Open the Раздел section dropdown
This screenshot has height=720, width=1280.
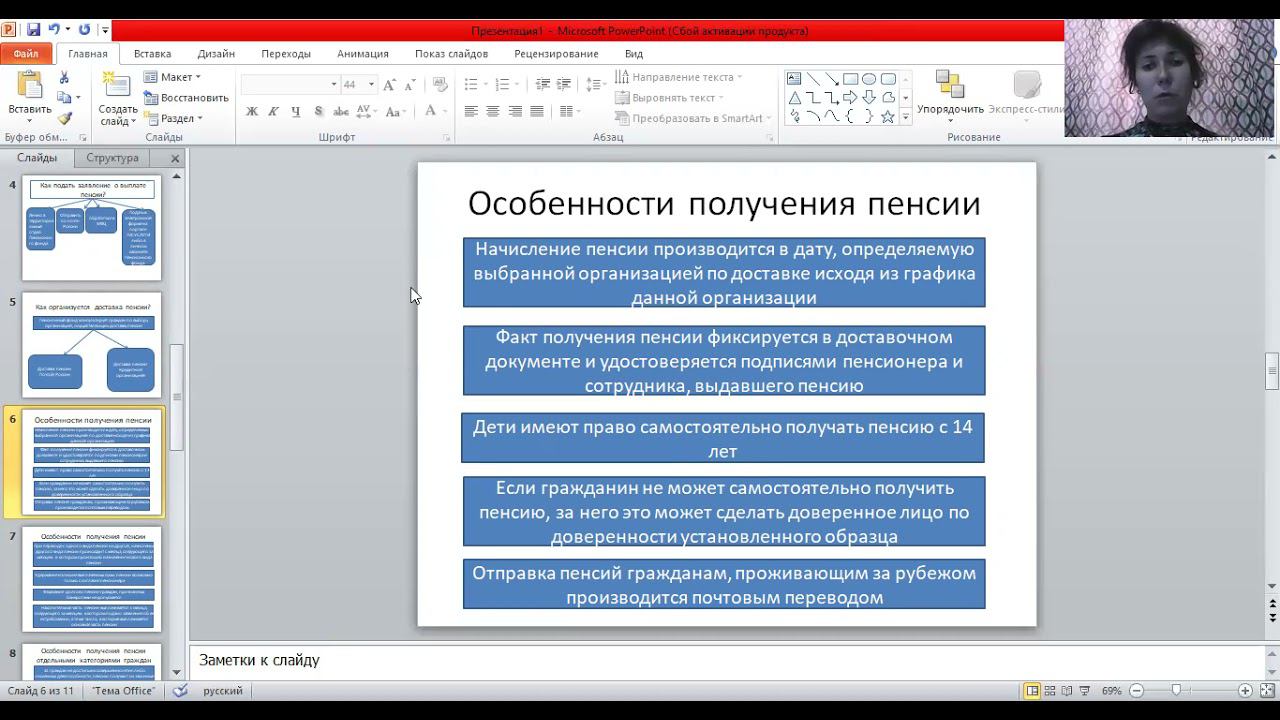(x=173, y=118)
